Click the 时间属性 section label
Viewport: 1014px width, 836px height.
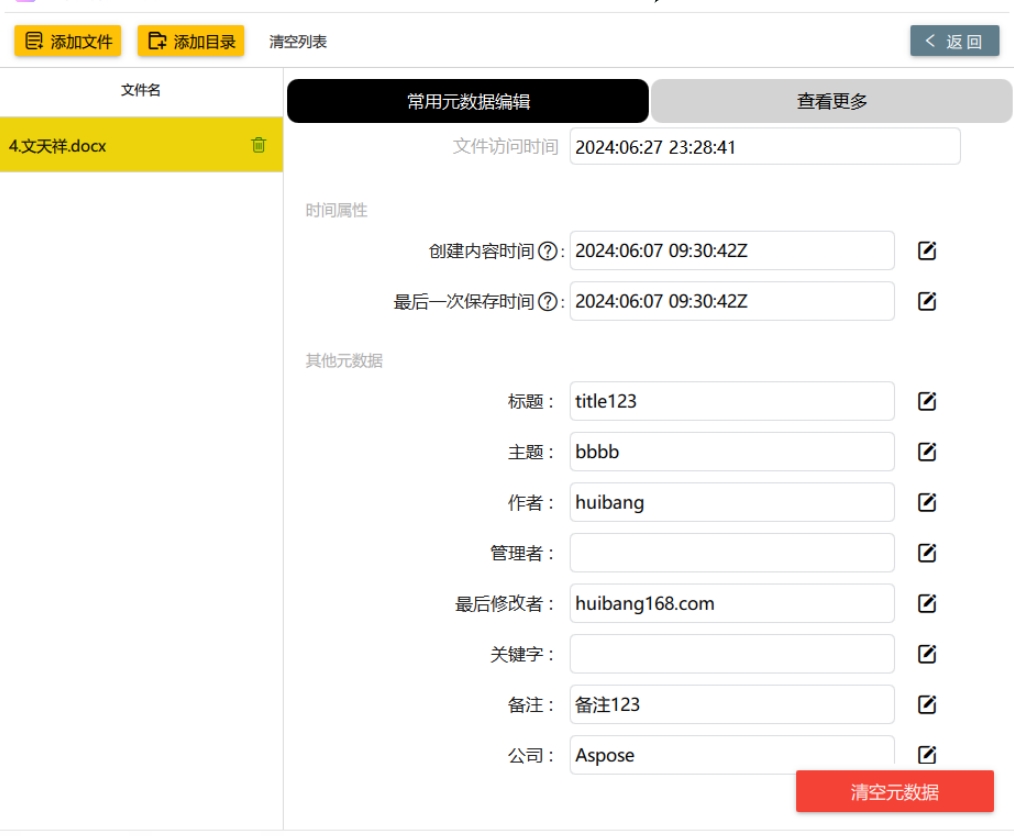(x=336, y=210)
